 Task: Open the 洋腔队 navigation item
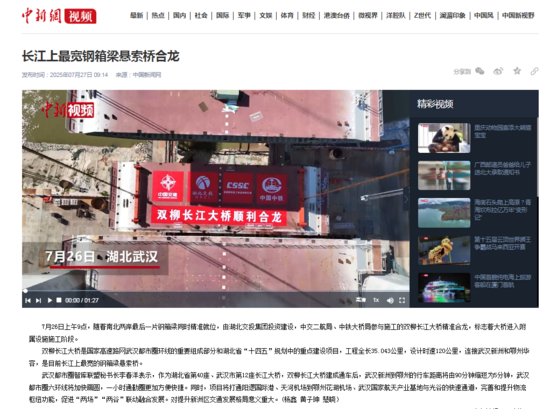(x=396, y=15)
